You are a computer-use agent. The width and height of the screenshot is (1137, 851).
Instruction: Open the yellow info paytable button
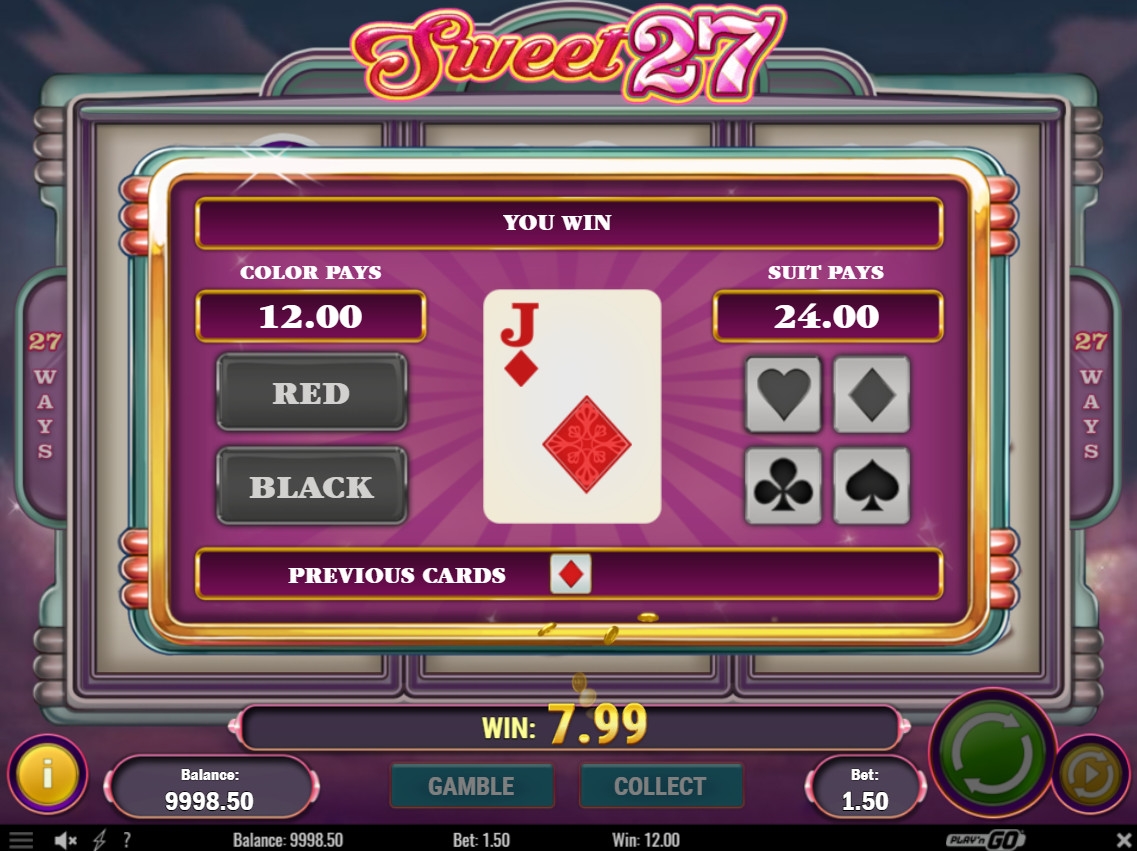pyautogui.click(x=48, y=774)
